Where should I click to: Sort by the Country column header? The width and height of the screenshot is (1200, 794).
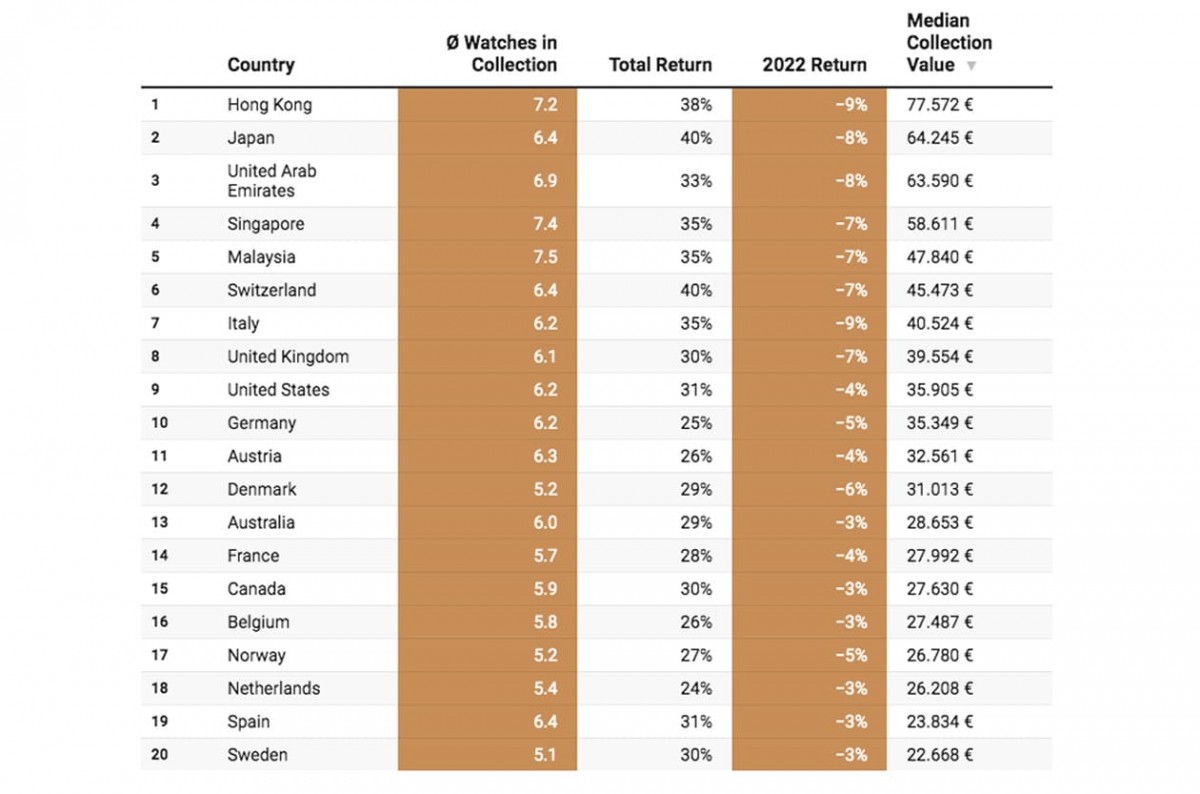tap(260, 65)
